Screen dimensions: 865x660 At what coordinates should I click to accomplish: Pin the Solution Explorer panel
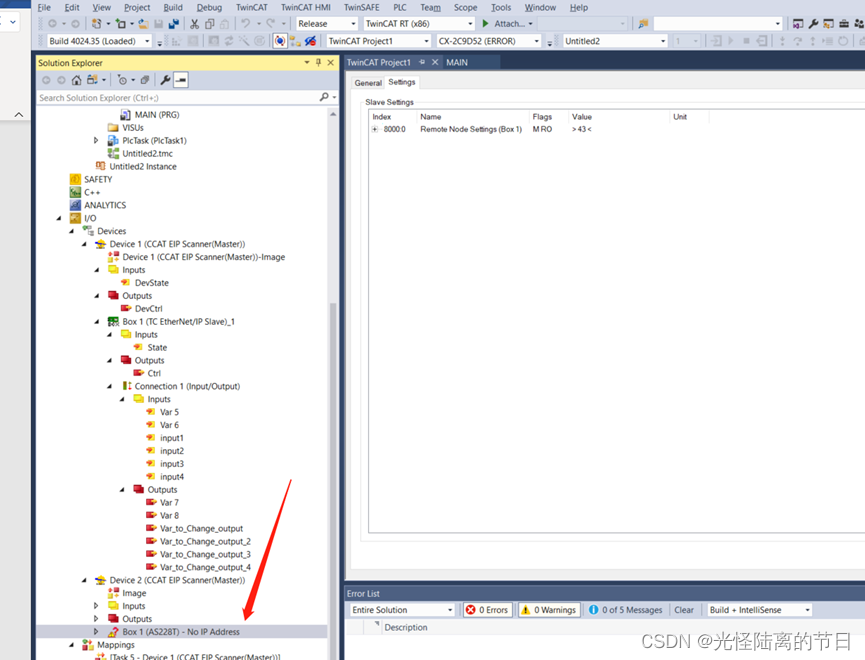click(x=318, y=62)
